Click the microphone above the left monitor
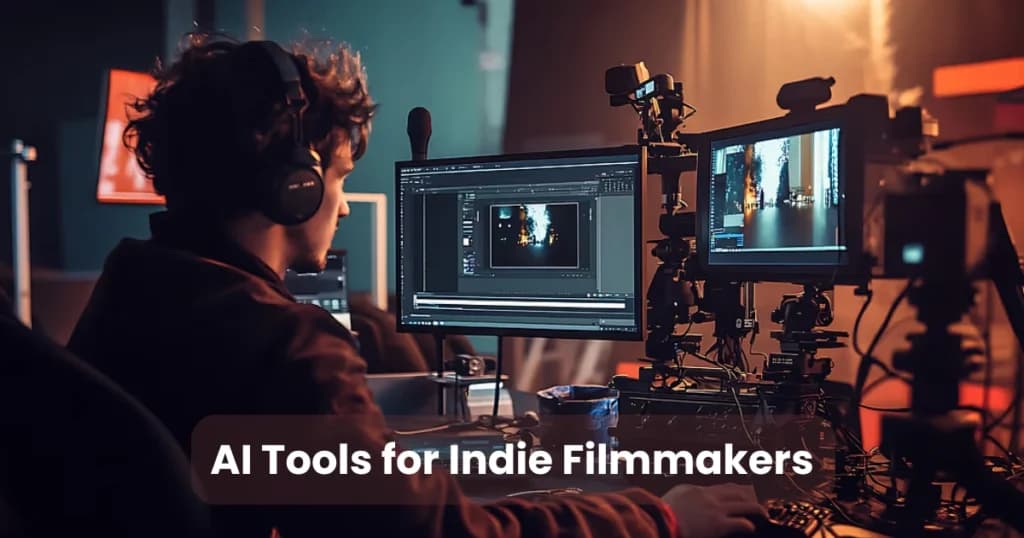Image resolution: width=1024 pixels, height=538 pixels. tap(419, 131)
